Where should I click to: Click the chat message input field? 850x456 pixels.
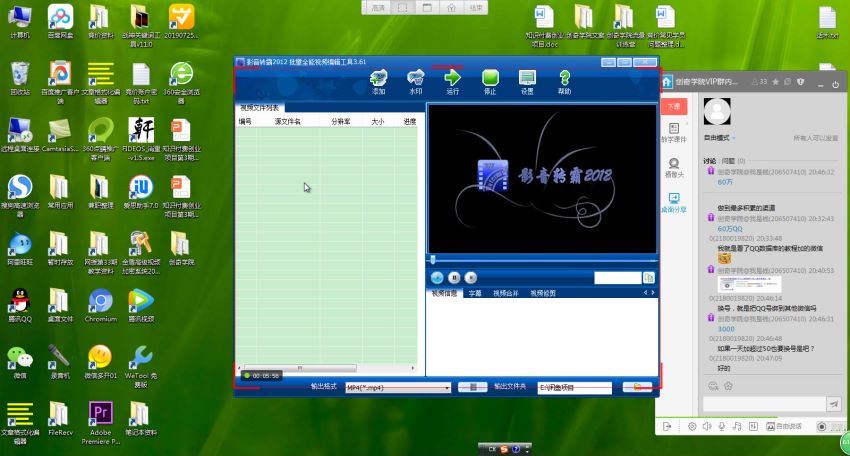pos(764,404)
